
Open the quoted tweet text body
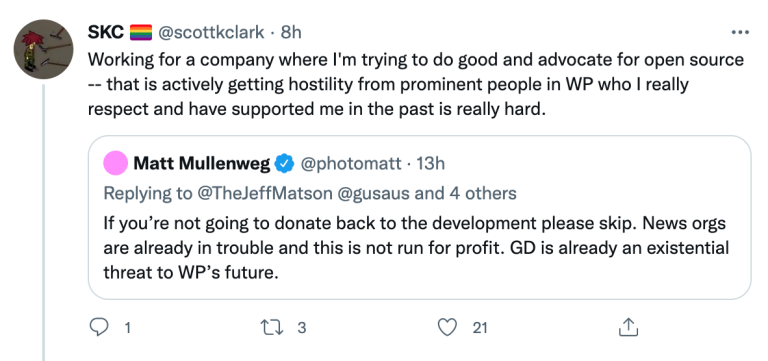[416, 247]
